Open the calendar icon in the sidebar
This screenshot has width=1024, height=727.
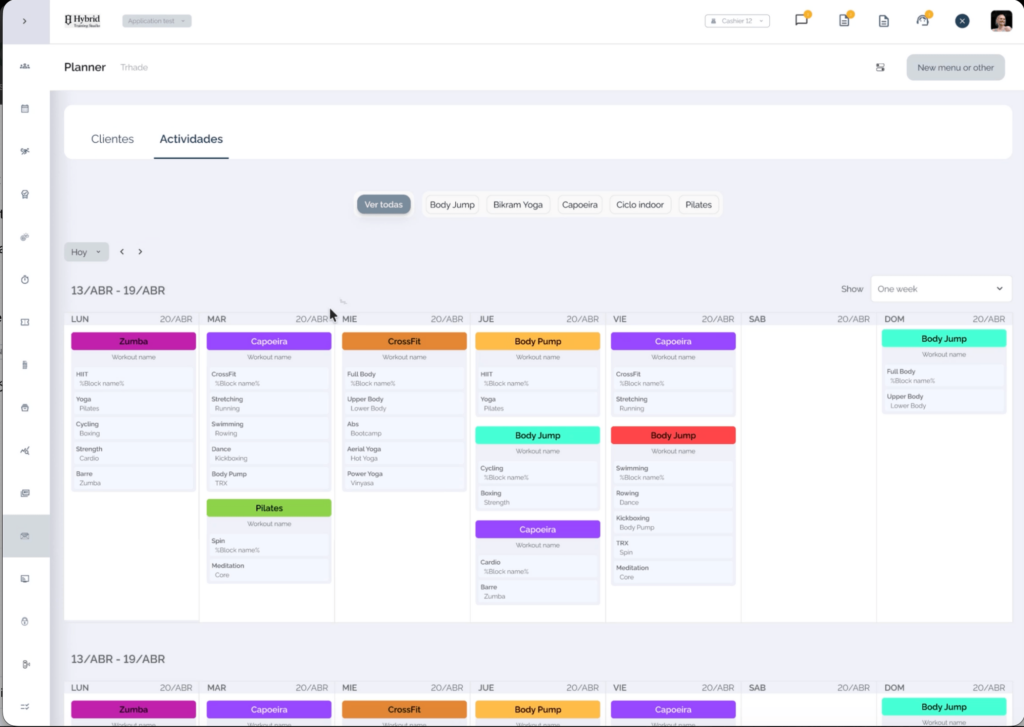(25, 108)
